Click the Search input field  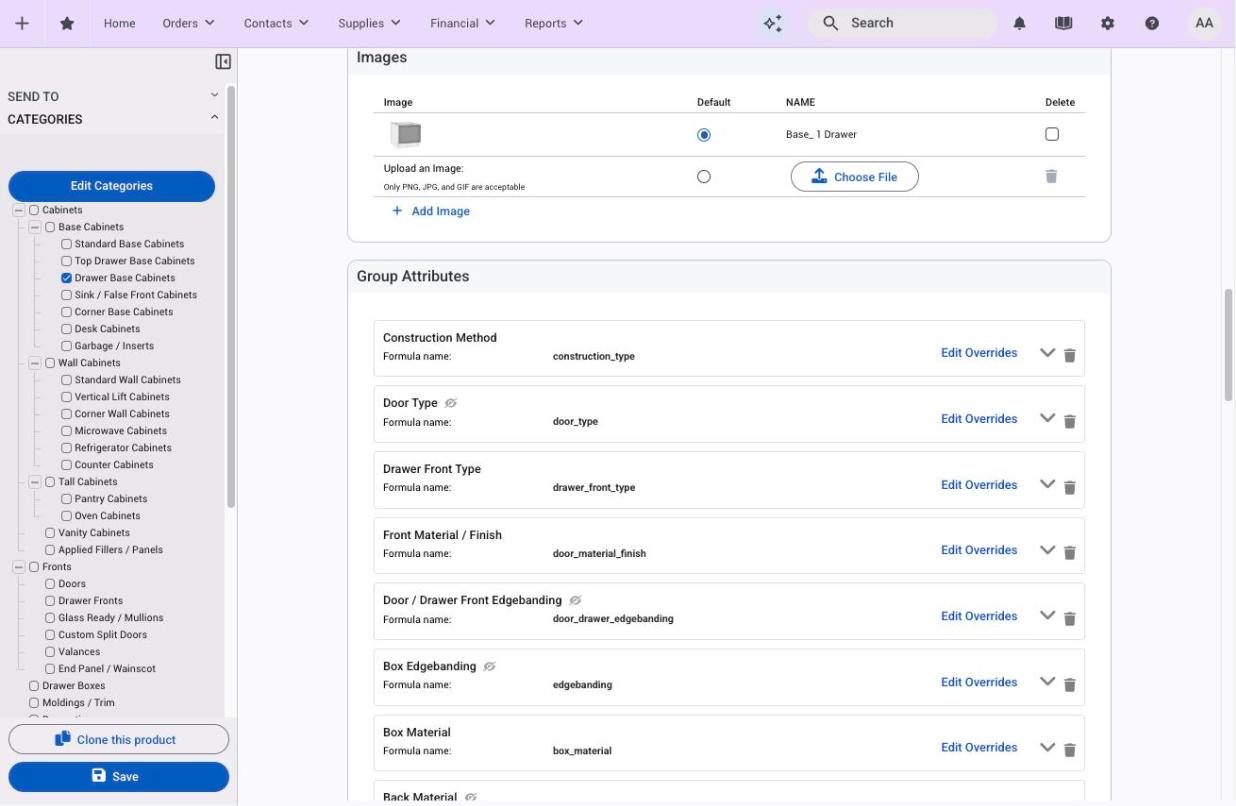pos(904,23)
